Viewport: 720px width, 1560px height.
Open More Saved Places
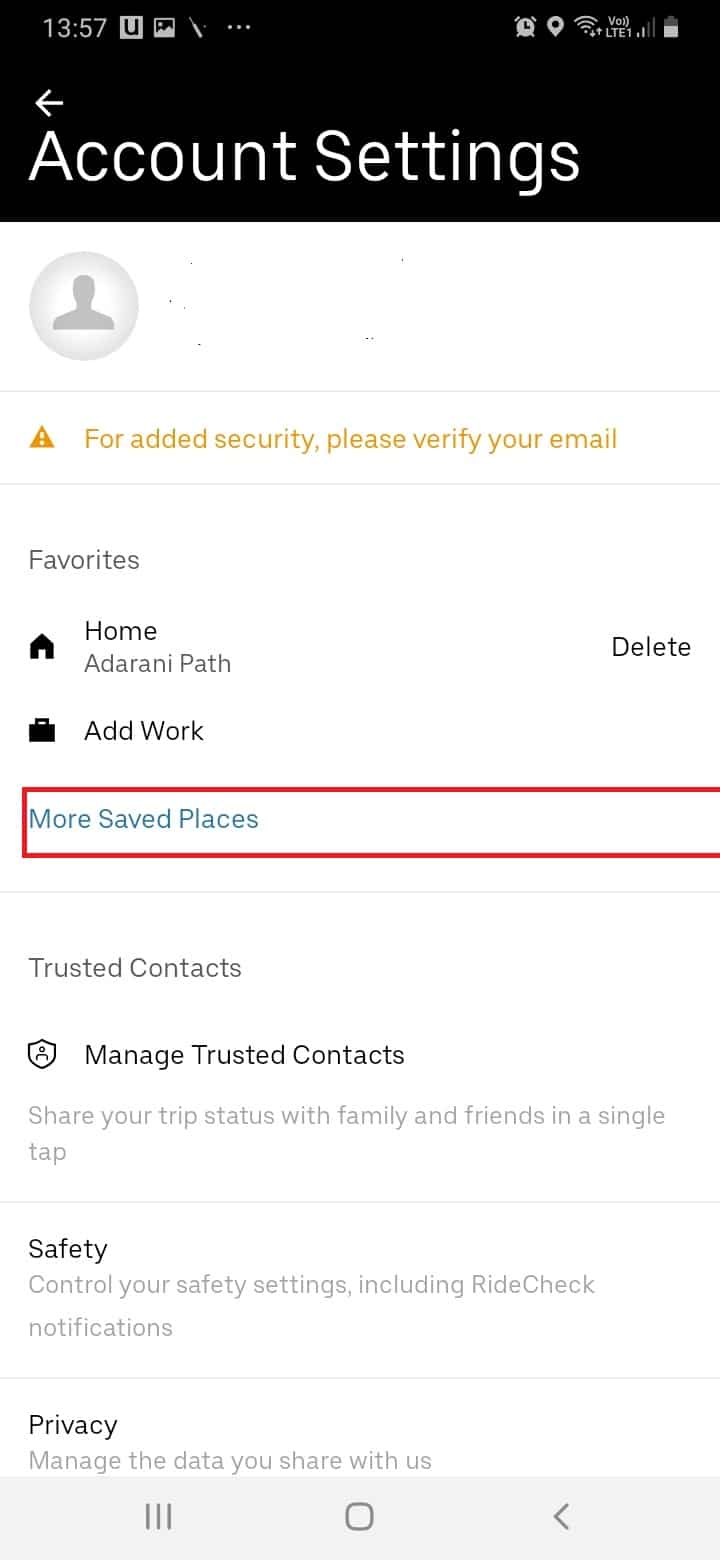pos(143,819)
